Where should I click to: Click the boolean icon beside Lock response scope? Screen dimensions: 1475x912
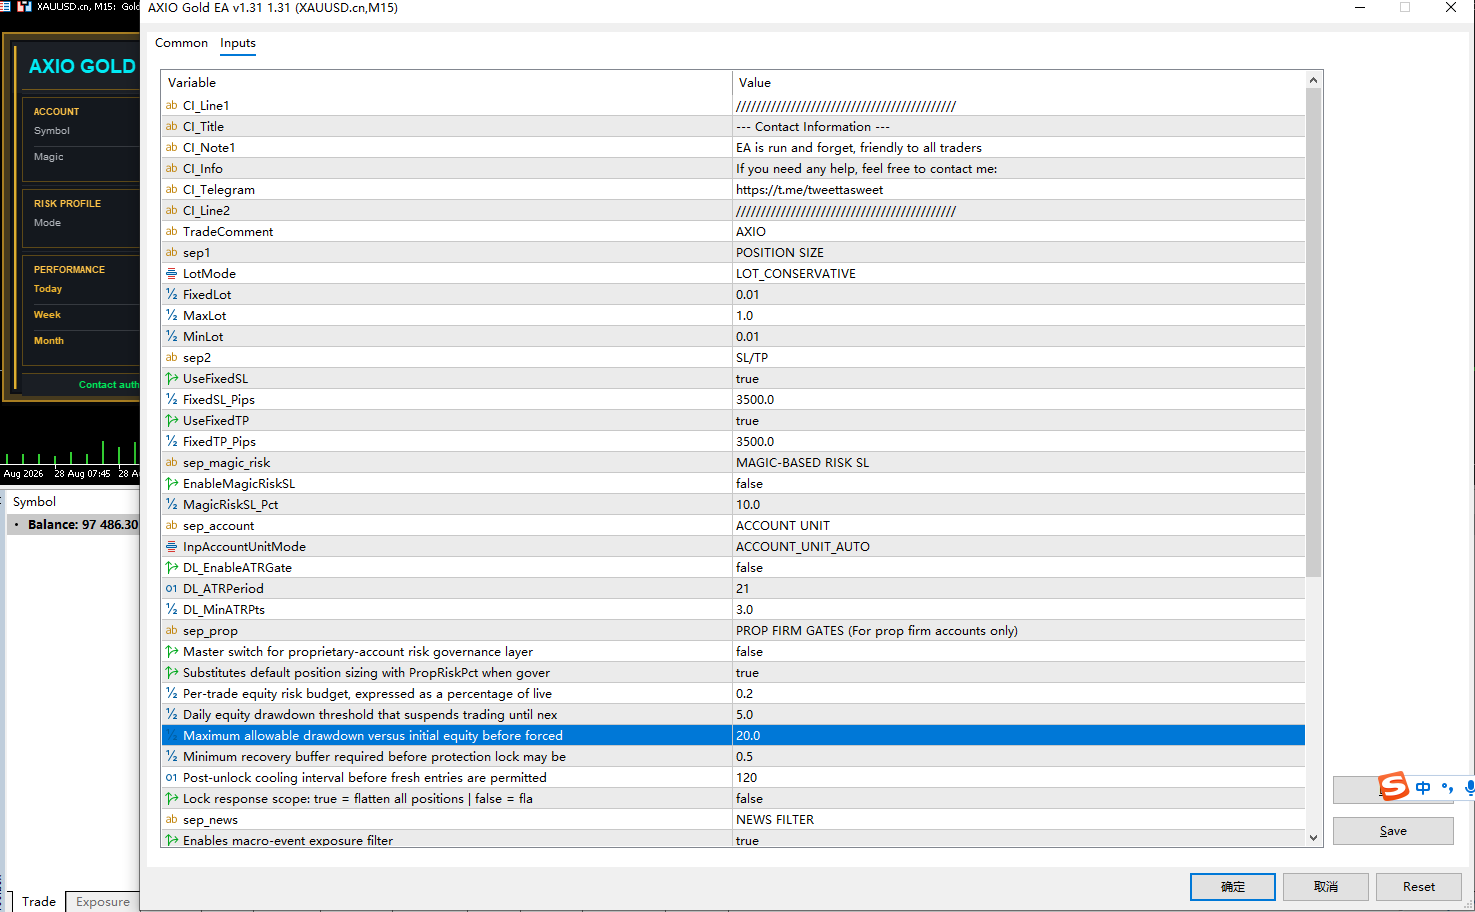coord(172,798)
